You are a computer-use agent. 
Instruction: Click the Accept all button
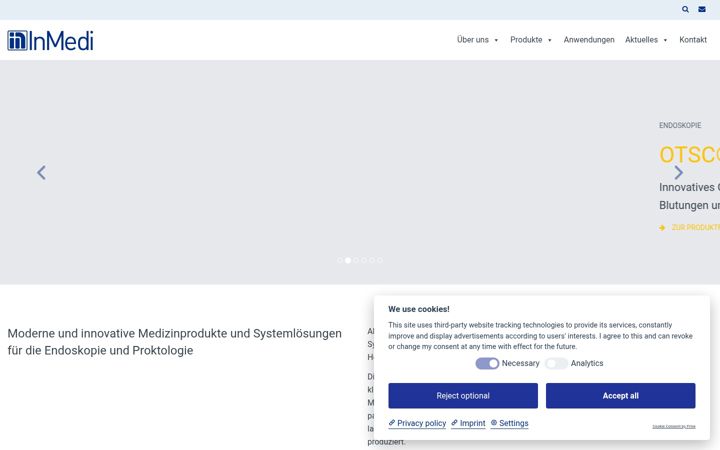pos(620,396)
